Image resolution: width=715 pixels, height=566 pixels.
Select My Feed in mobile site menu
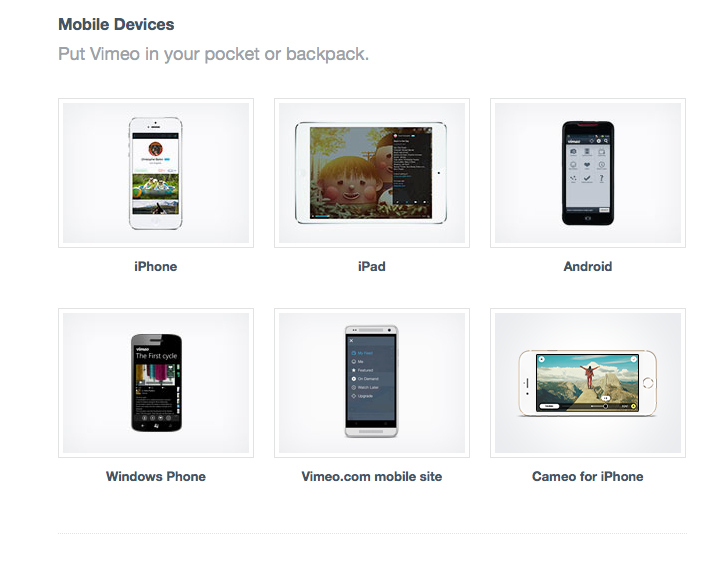click(x=363, y=353)
